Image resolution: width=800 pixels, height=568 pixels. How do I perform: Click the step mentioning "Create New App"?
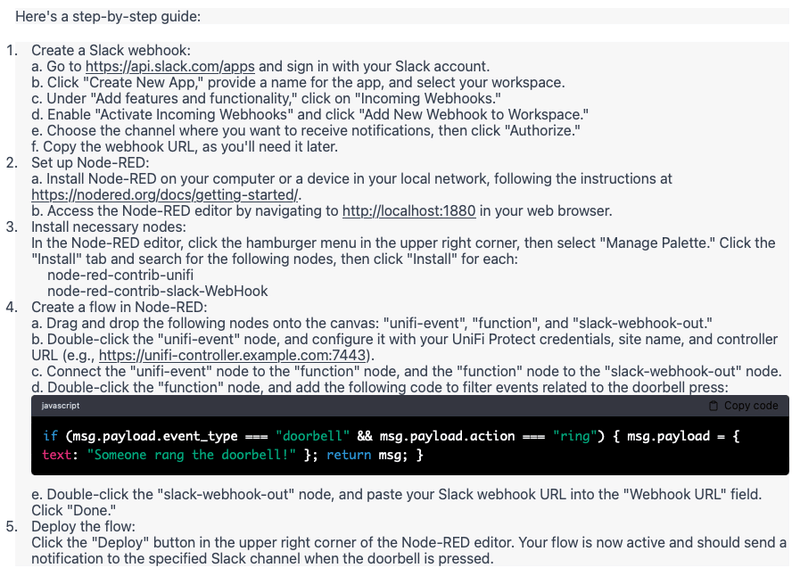coord(298,83)
